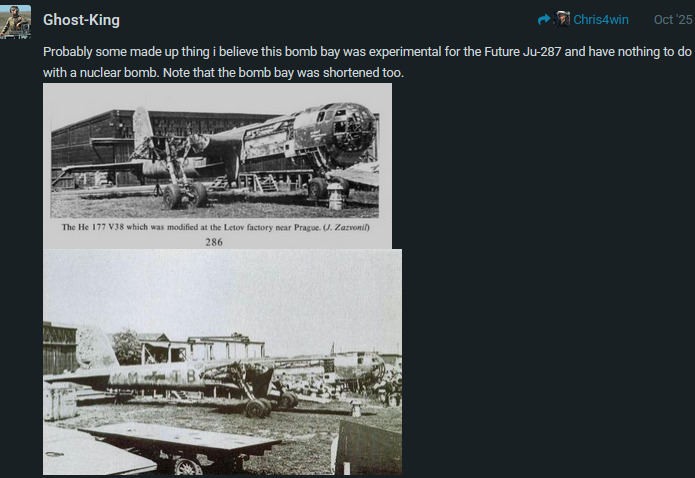
Task: Open the lower photo of the aircraft
Action: pyautogui.click(x=223, y=362)
